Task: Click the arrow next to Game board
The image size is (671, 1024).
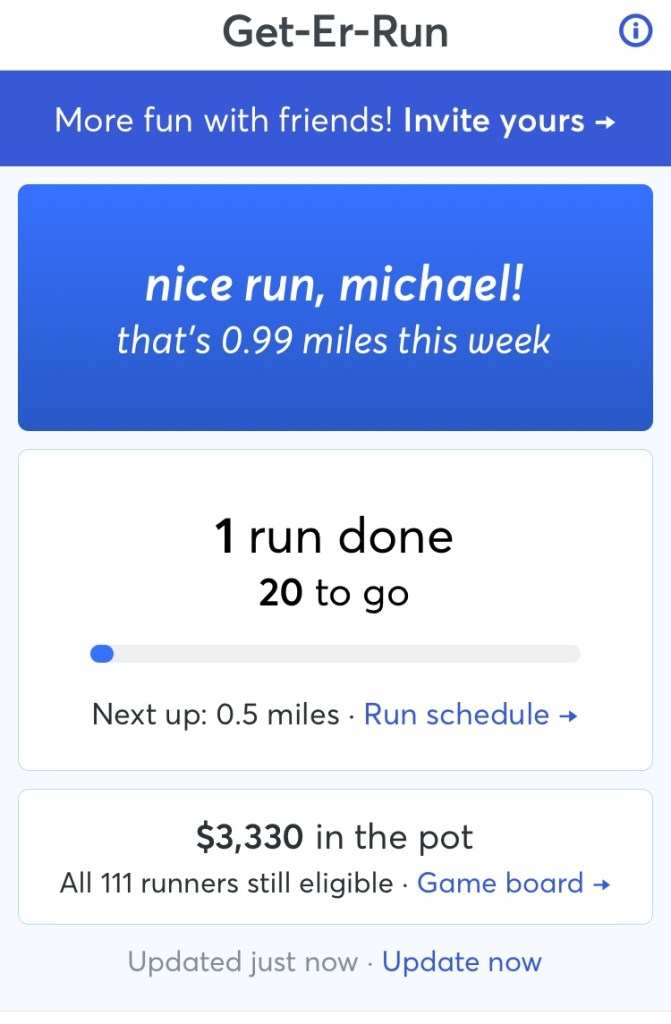Action: 601,884
